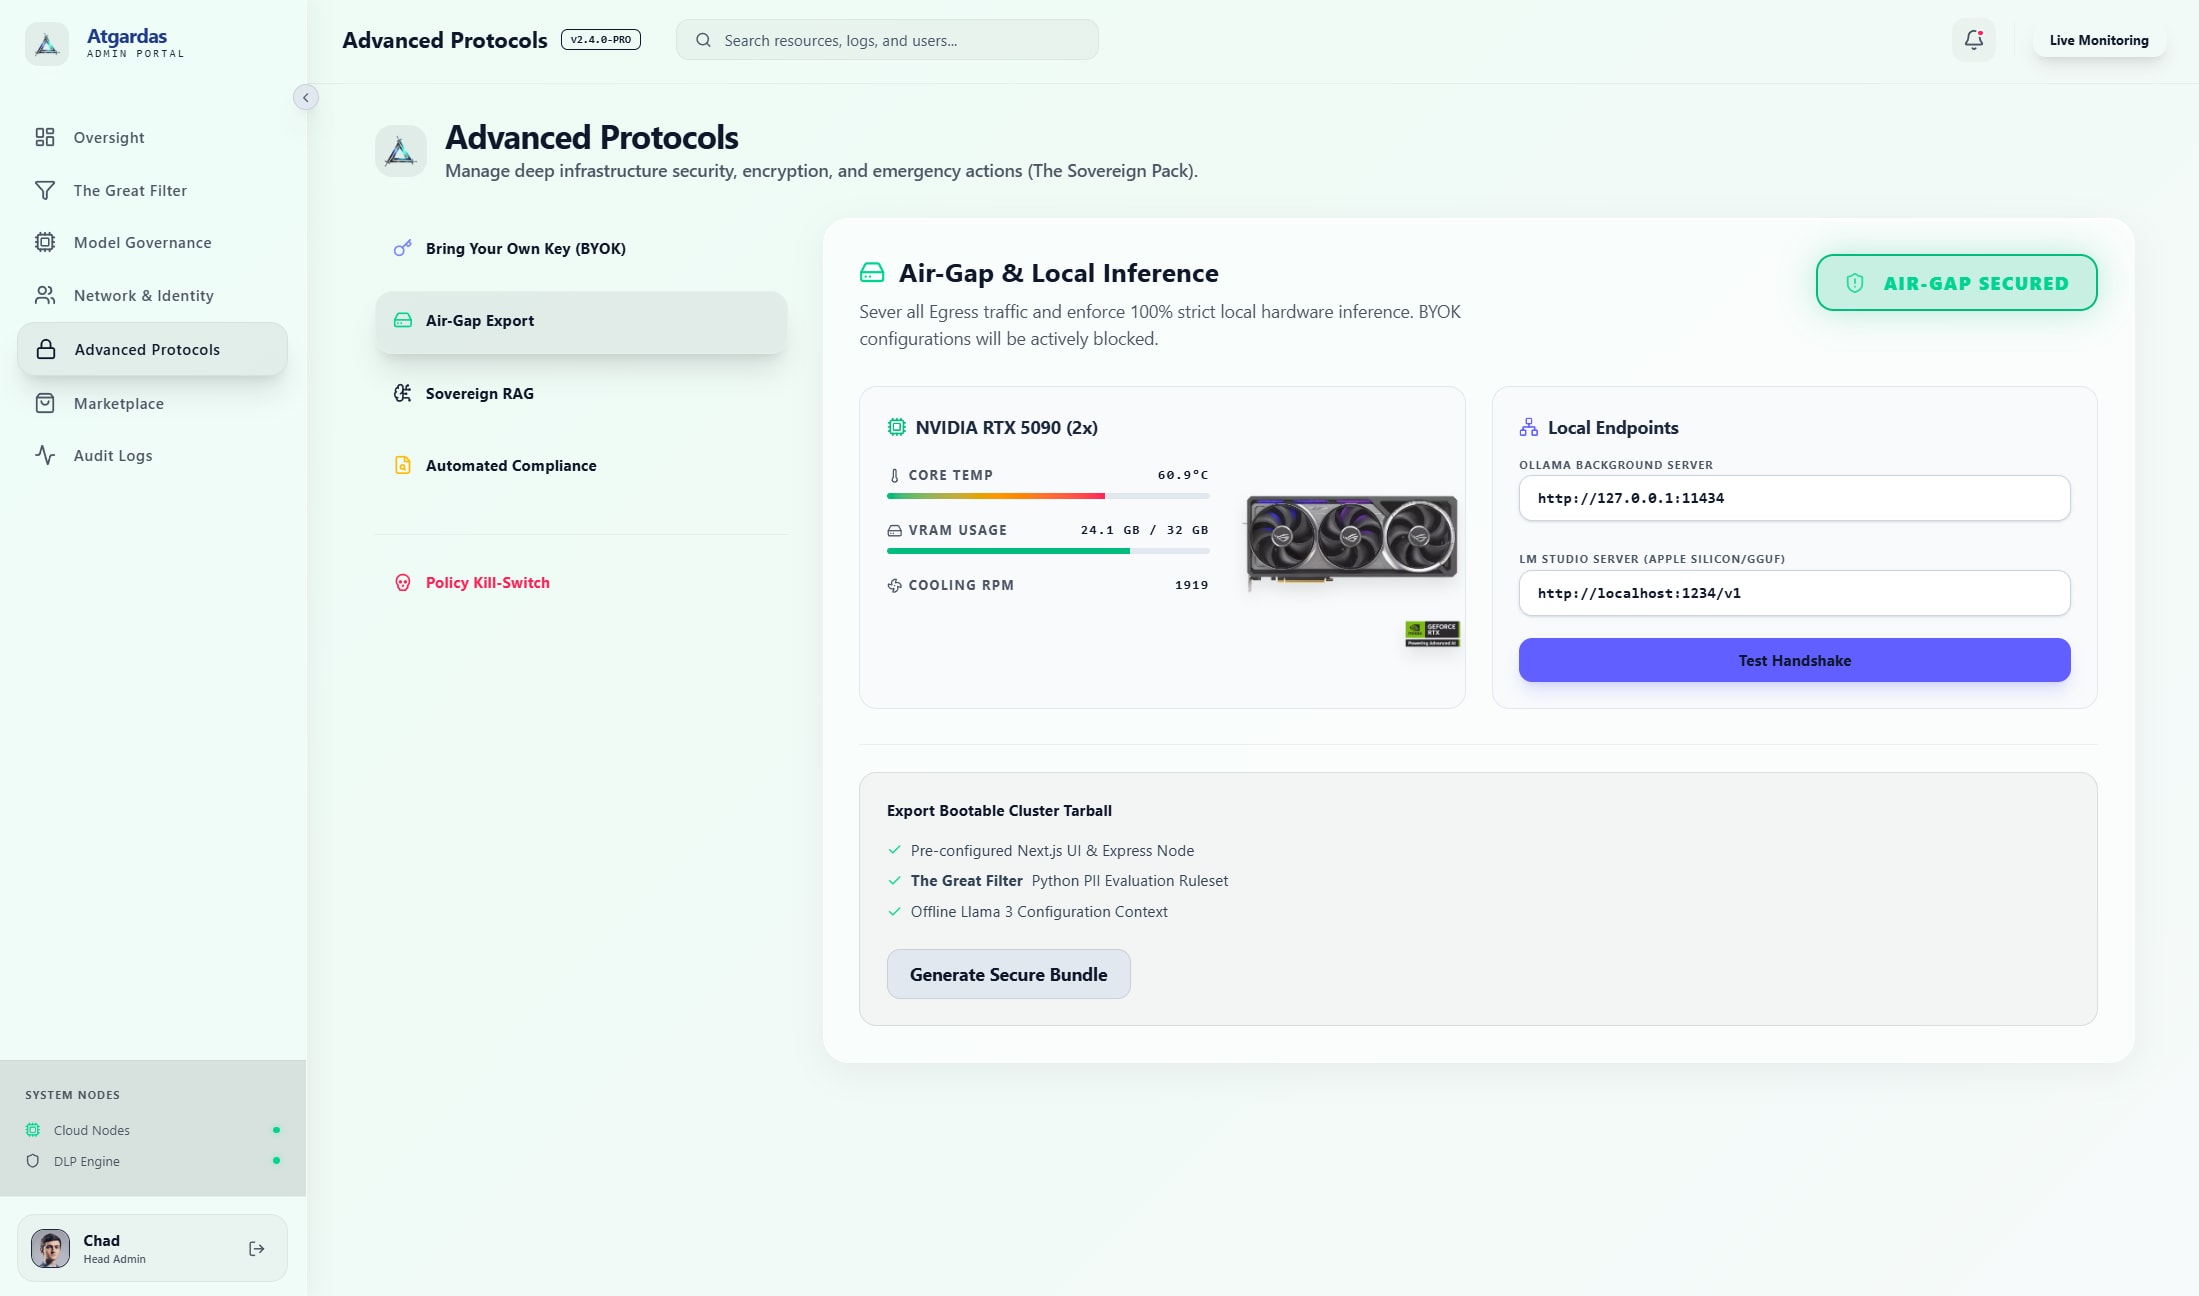Select The Great Filter funnel icon

point(45,190)
